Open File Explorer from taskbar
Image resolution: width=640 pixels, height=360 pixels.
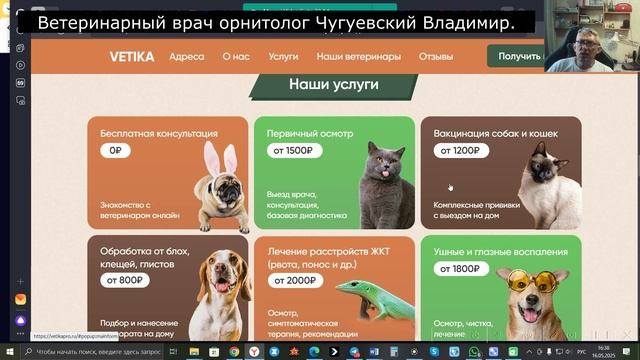click(194, 351)
